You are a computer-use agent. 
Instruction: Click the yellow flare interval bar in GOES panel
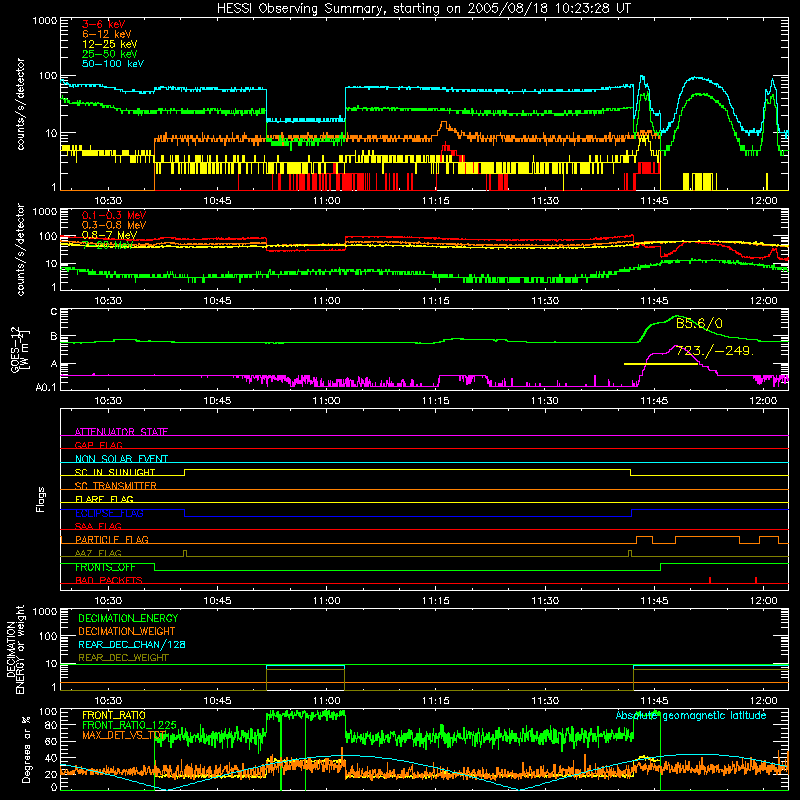661,364
